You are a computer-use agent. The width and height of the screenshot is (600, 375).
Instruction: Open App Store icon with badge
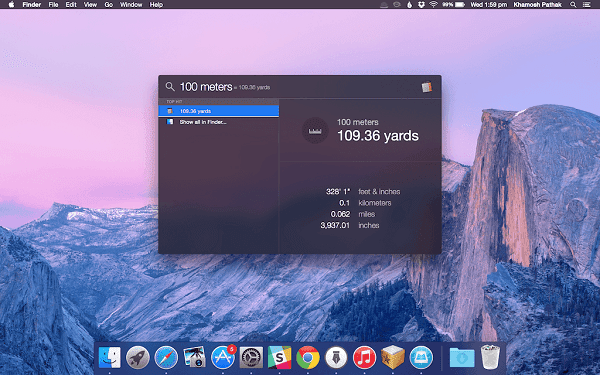[223, 357]
